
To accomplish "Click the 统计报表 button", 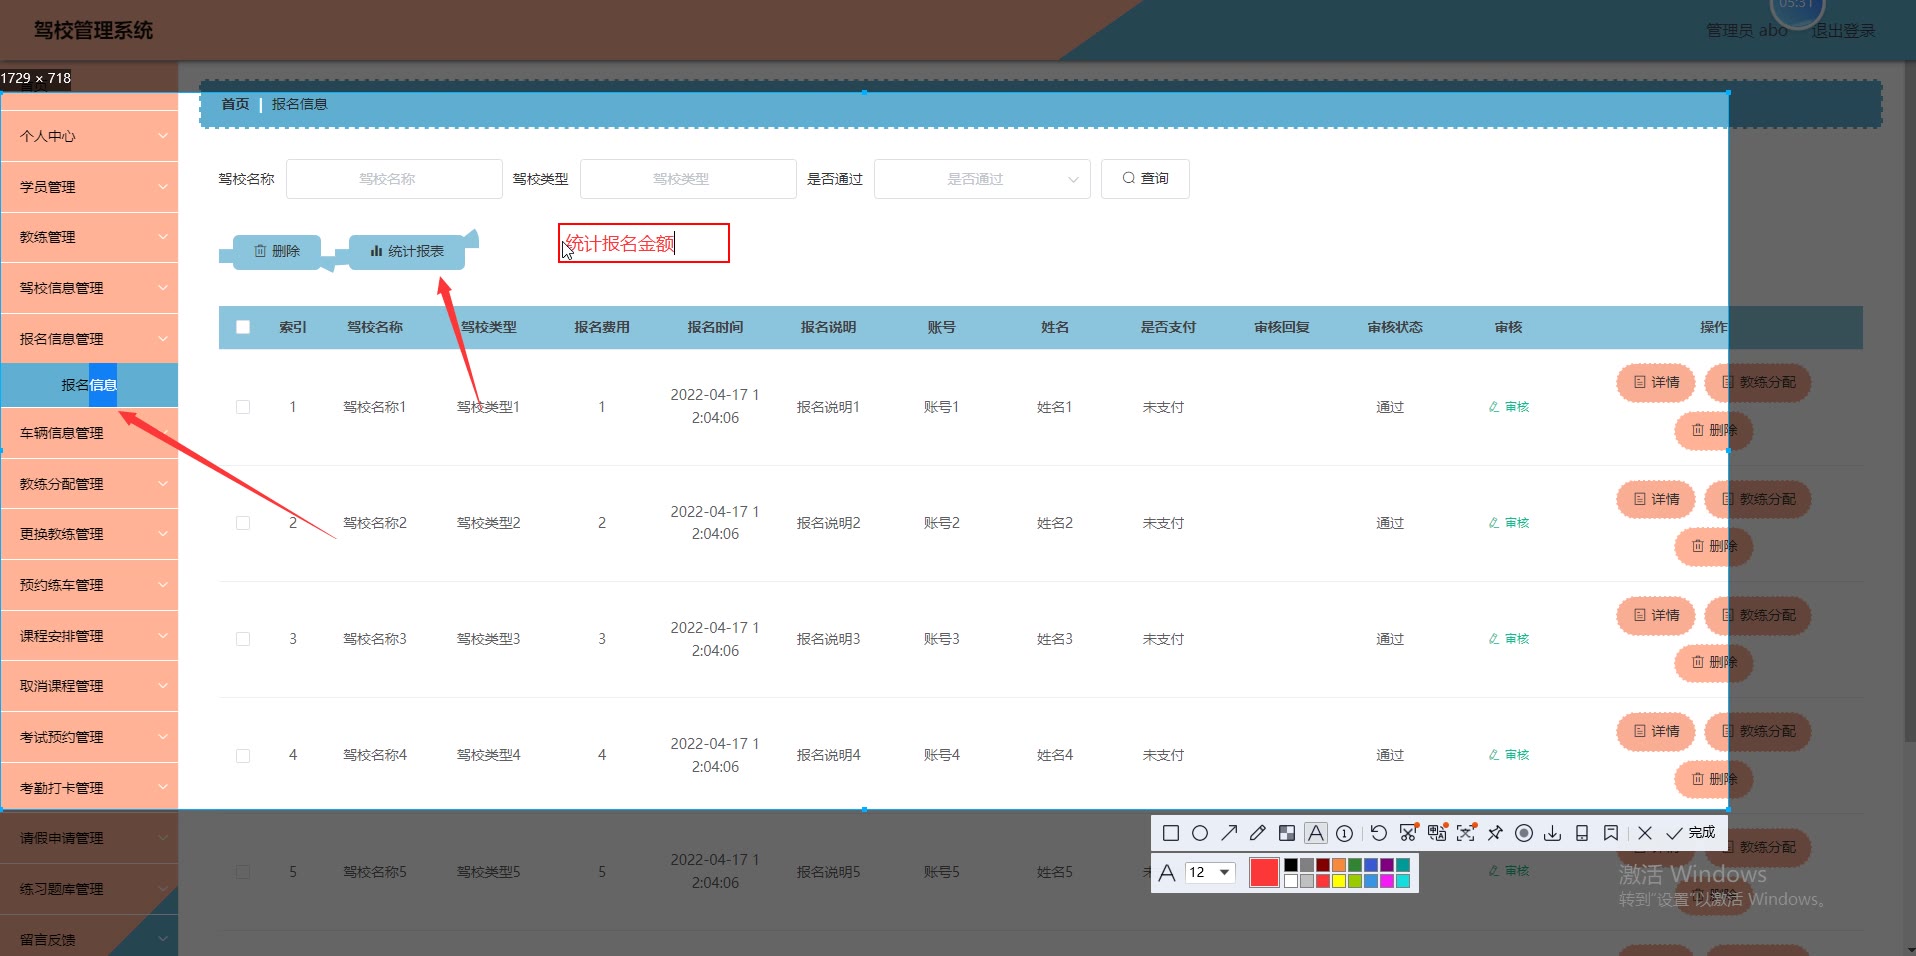I will [x=407, y=251].
